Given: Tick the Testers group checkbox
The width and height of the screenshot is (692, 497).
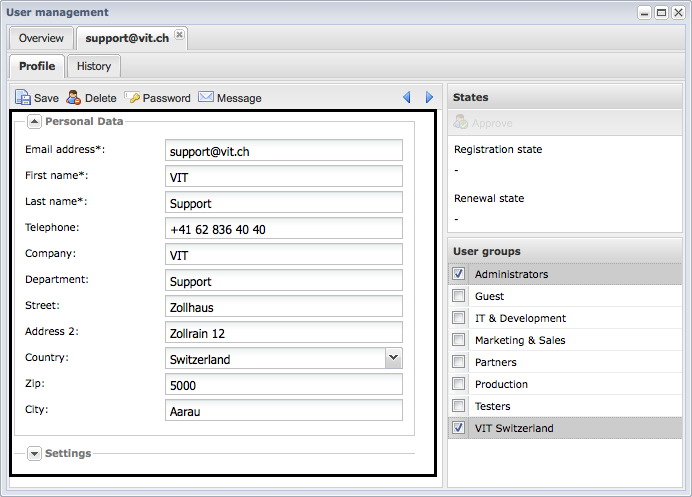Looking at the screenshot, I should (x=459, y=406).
